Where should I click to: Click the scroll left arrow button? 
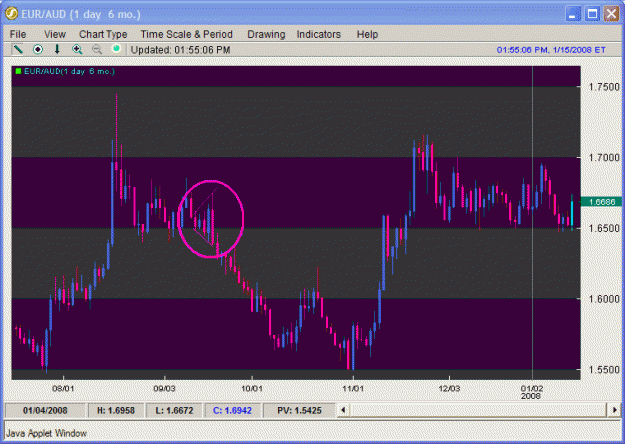point(343,410)
